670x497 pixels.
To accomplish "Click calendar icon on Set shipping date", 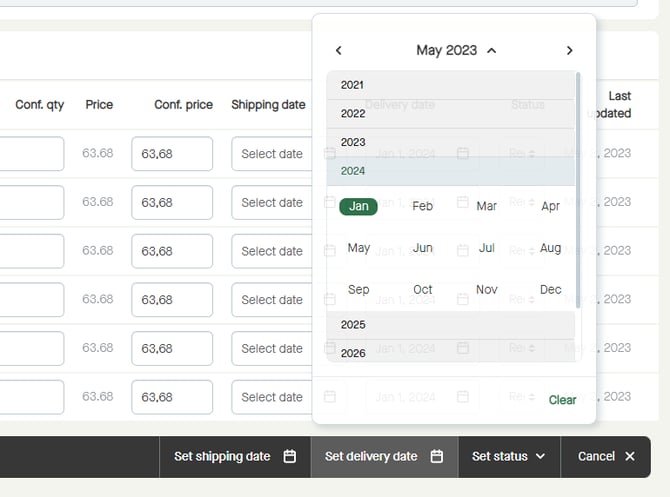I will tap(290, 456).
